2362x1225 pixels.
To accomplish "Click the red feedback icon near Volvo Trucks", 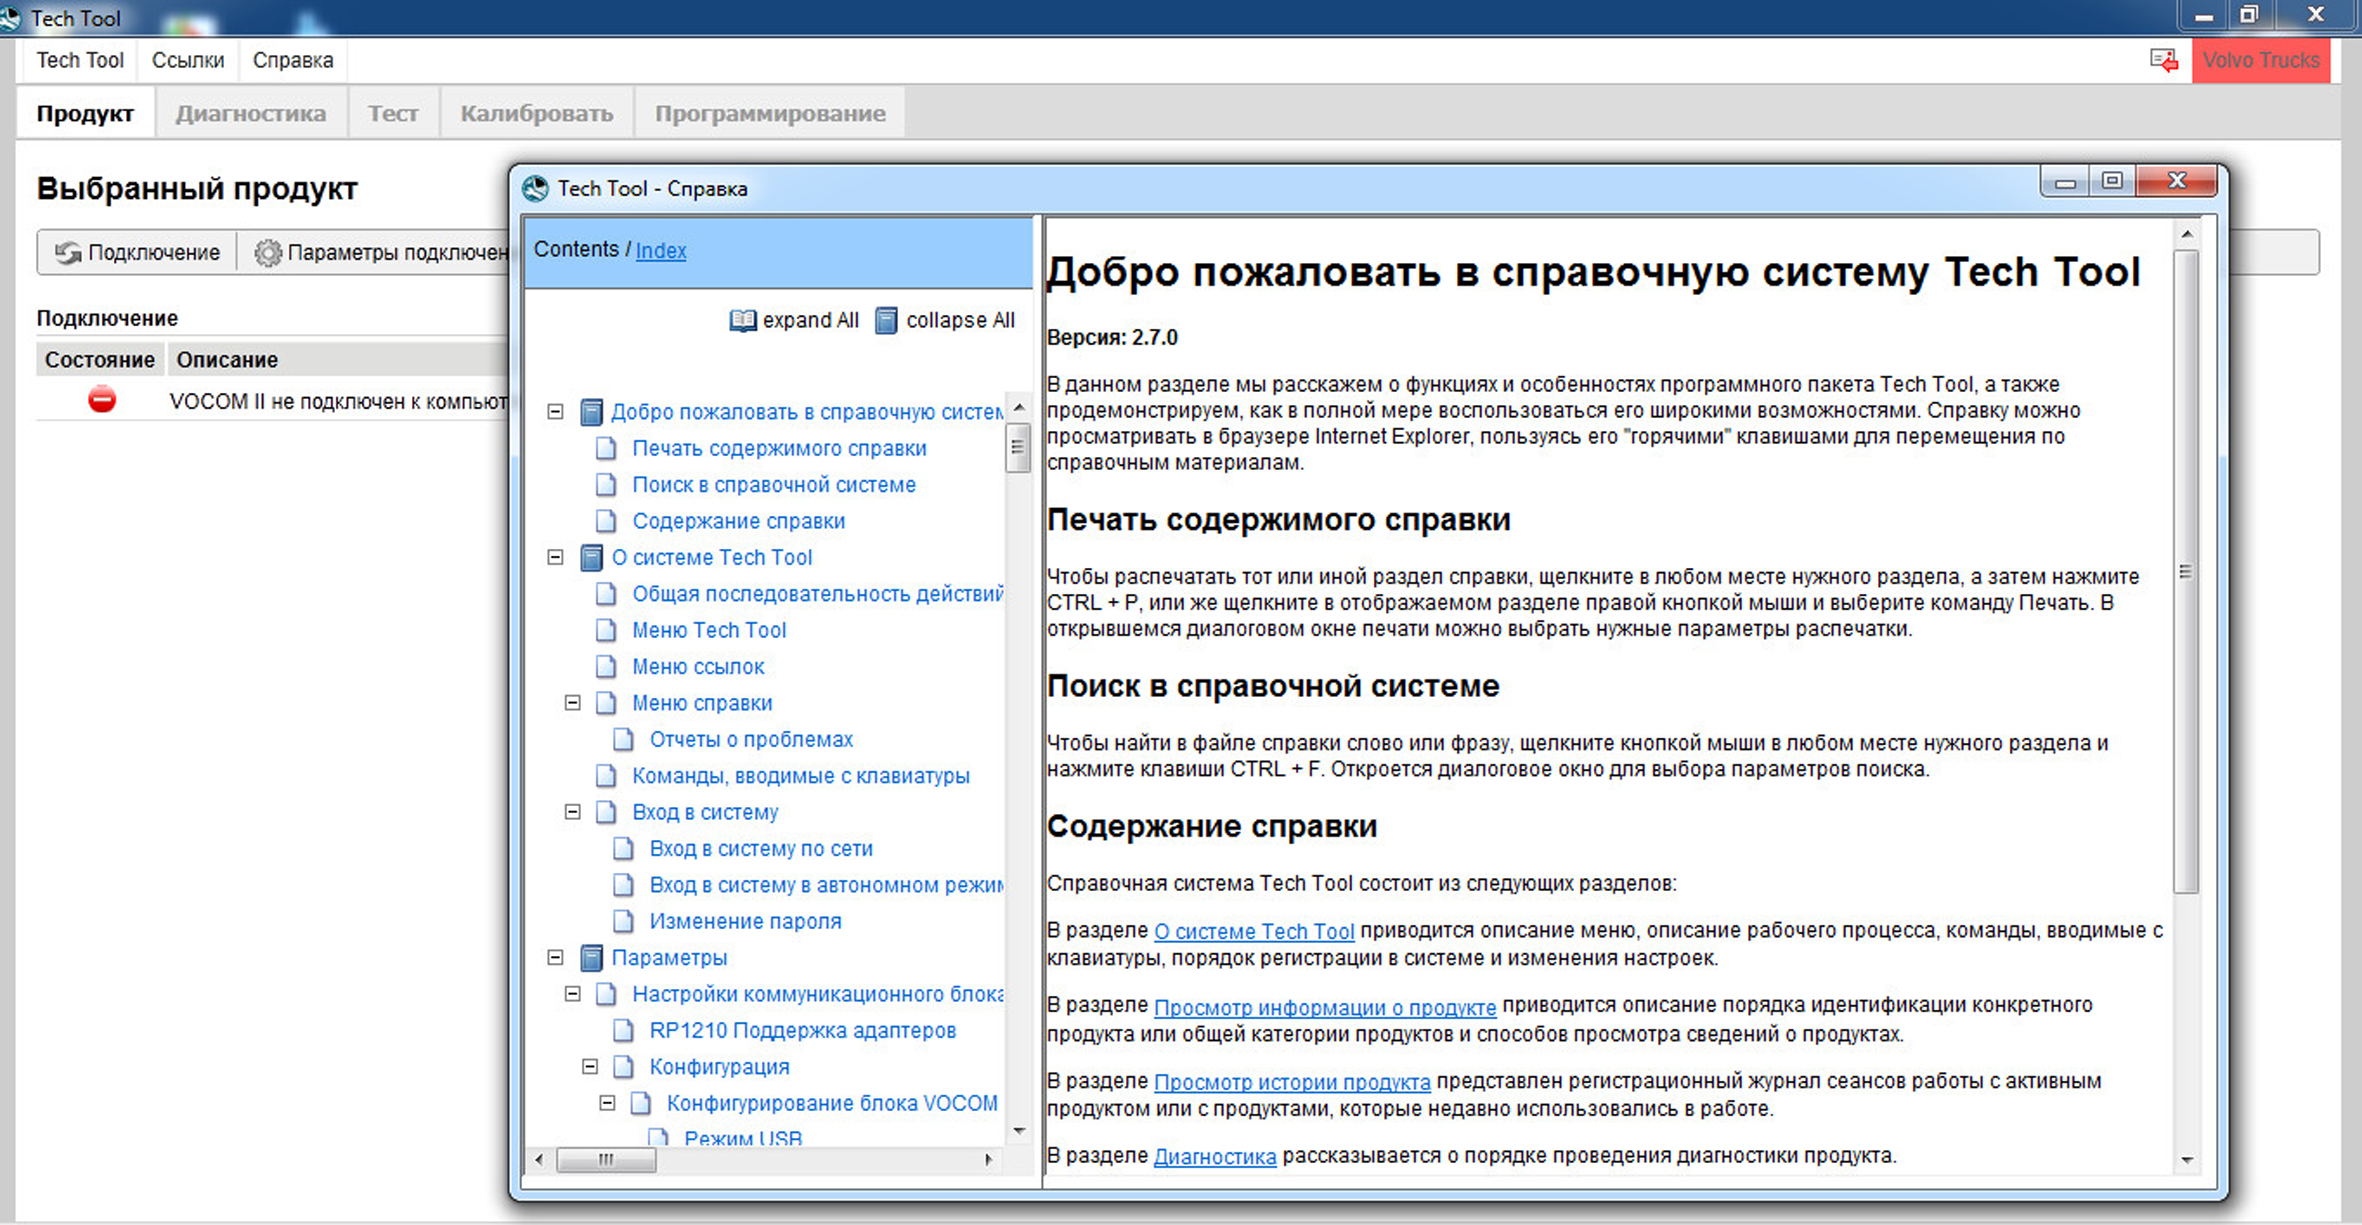I will [x=2163, y=61].
